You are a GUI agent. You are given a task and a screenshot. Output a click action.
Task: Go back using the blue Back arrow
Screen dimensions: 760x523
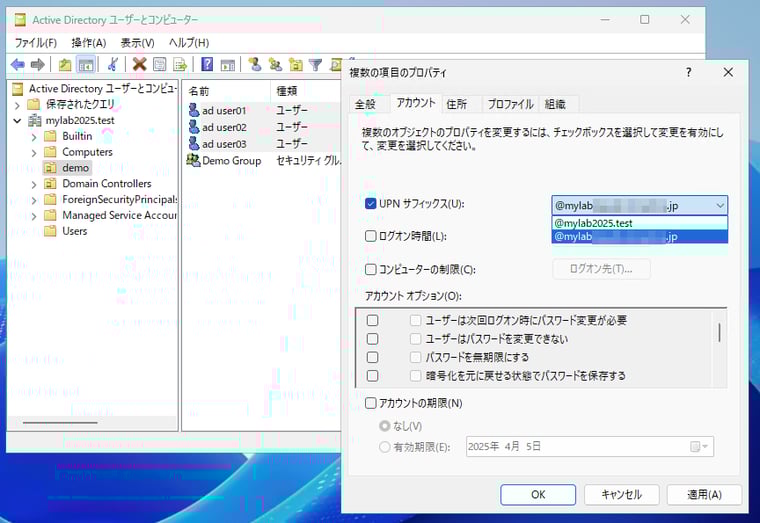(18, 64)
